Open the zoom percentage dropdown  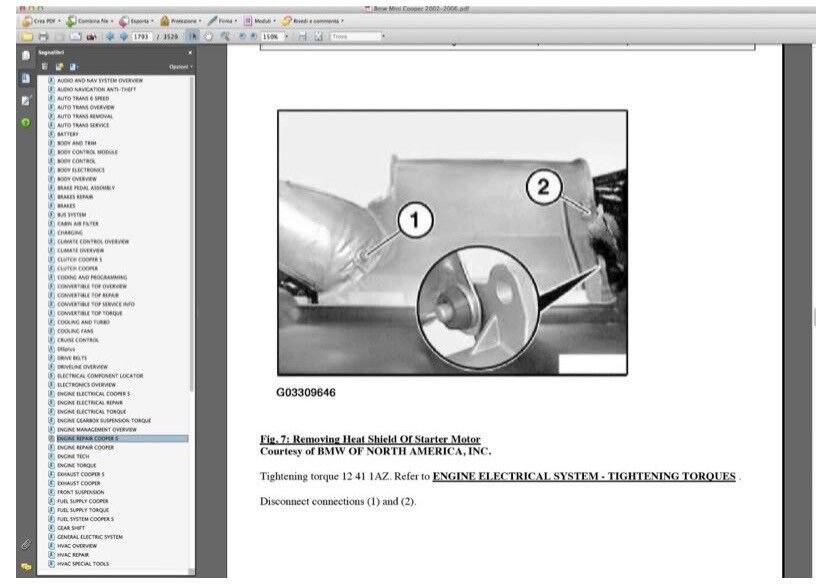(290, 36)
